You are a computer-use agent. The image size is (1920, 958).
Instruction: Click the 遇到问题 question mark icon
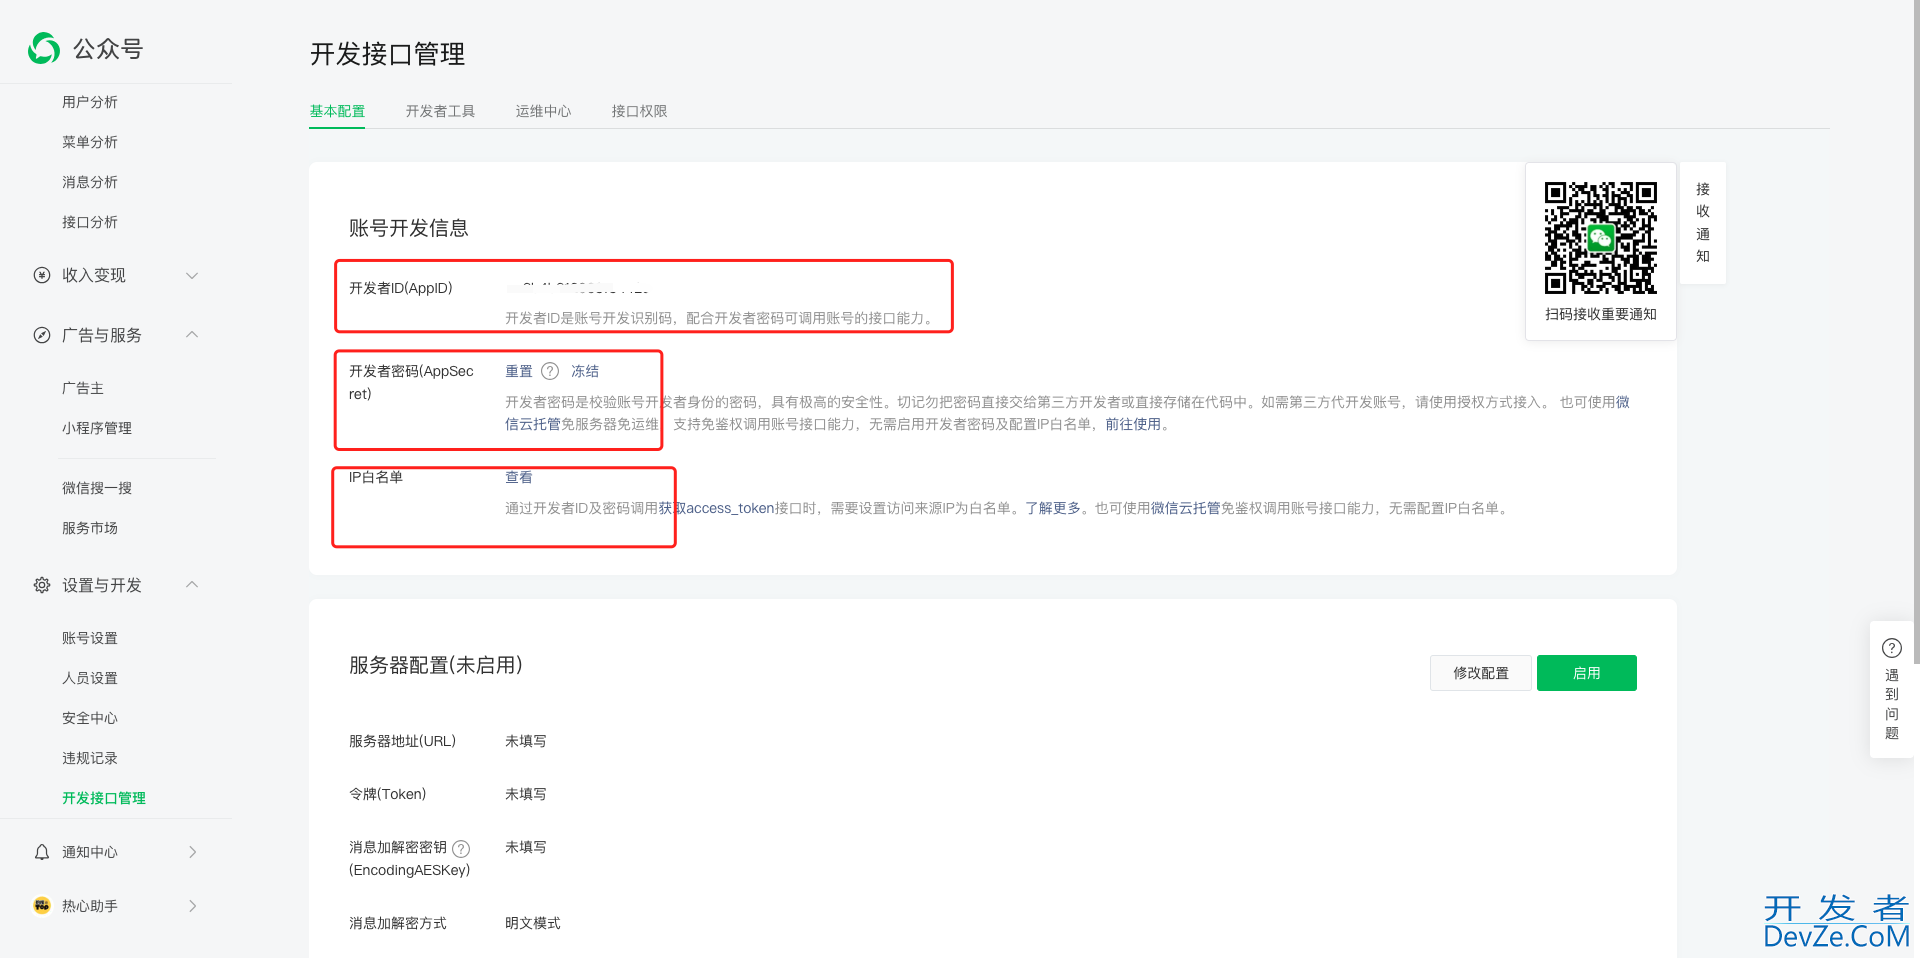(x=1892, y=647)
